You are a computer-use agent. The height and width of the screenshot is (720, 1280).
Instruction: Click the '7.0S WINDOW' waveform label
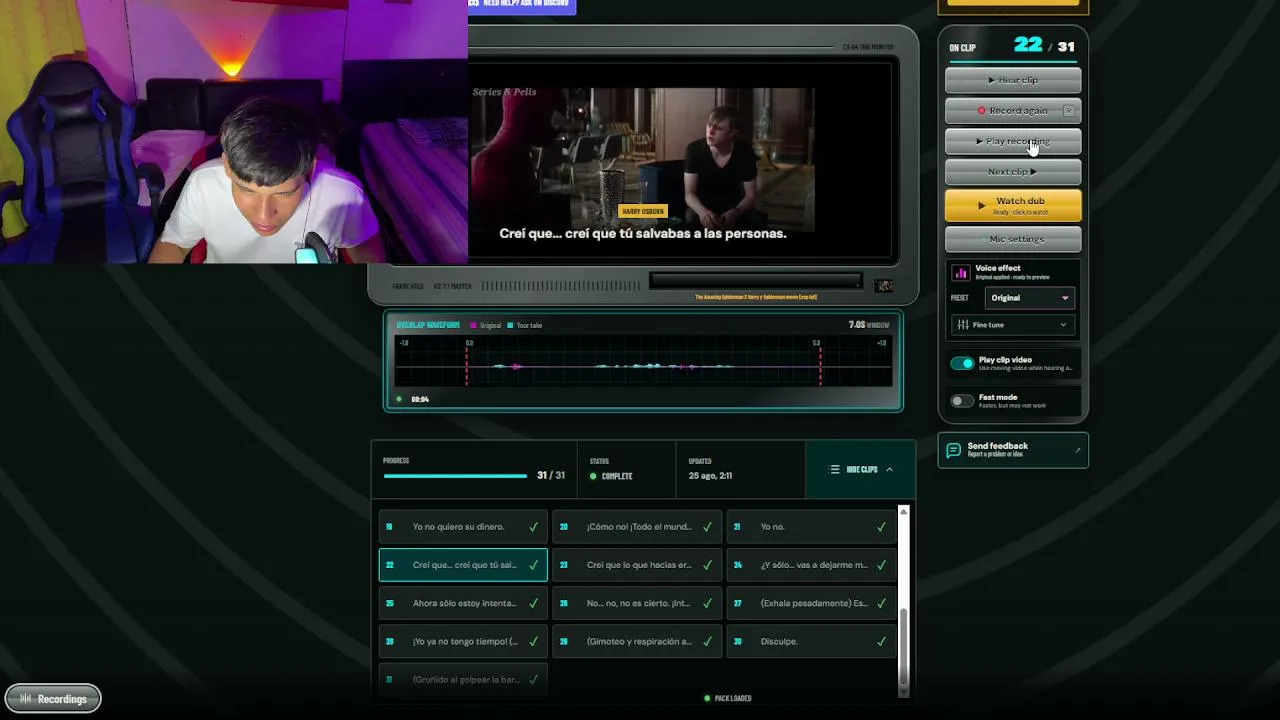click(869, 325)
